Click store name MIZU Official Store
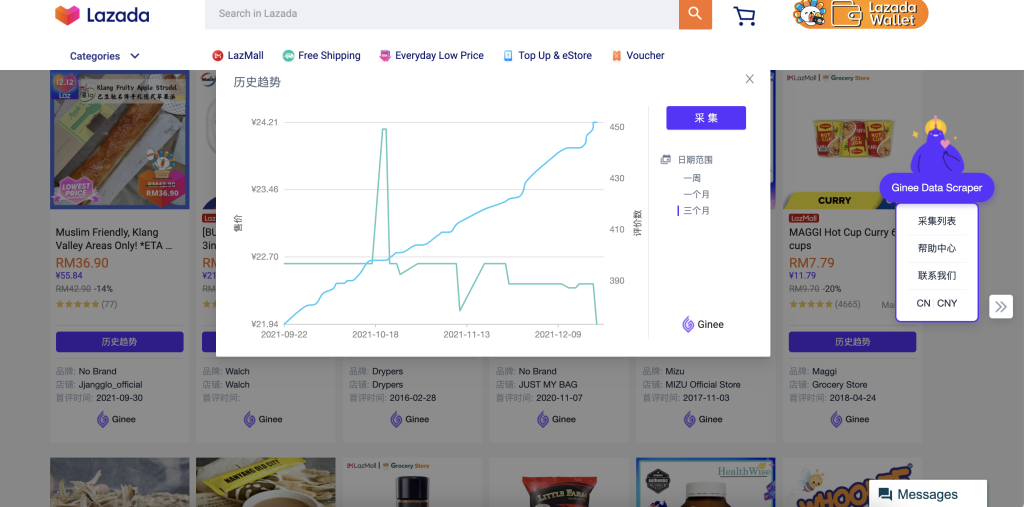This screenshot has height=507, width=1024. click(x=703, y=385)
